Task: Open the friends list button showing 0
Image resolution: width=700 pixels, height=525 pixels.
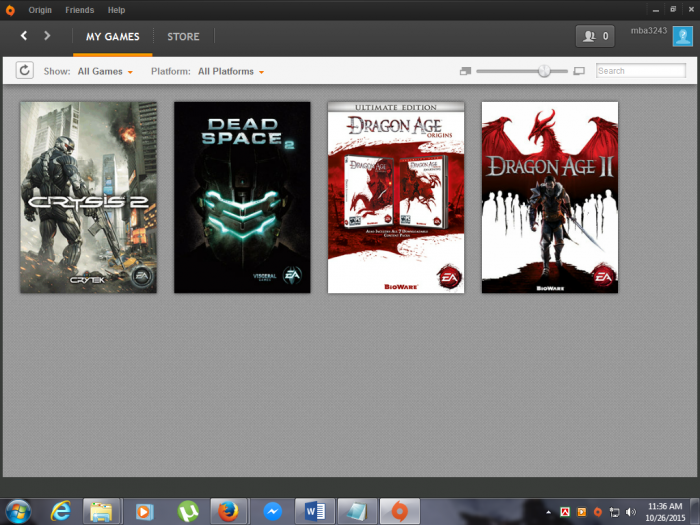Action: click(x=595, y=36)
